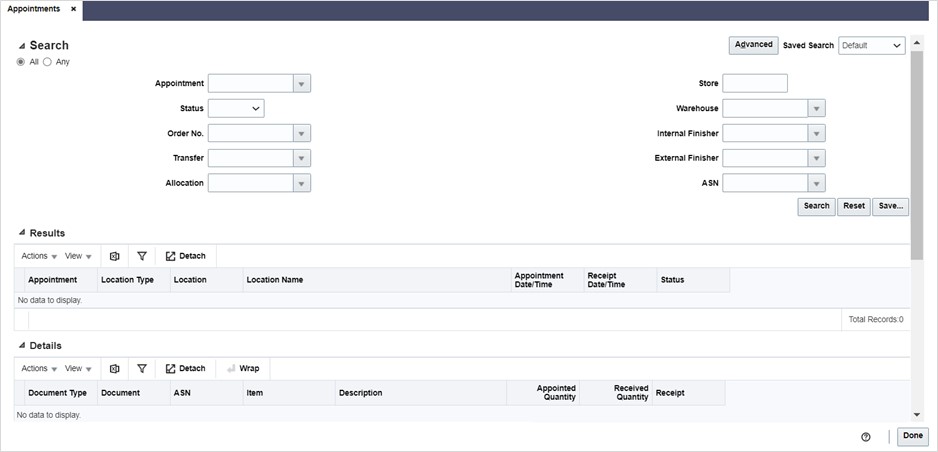Switch to the Appointments tab
This screenshot has height=452, width=938.
tap(34, 10)
